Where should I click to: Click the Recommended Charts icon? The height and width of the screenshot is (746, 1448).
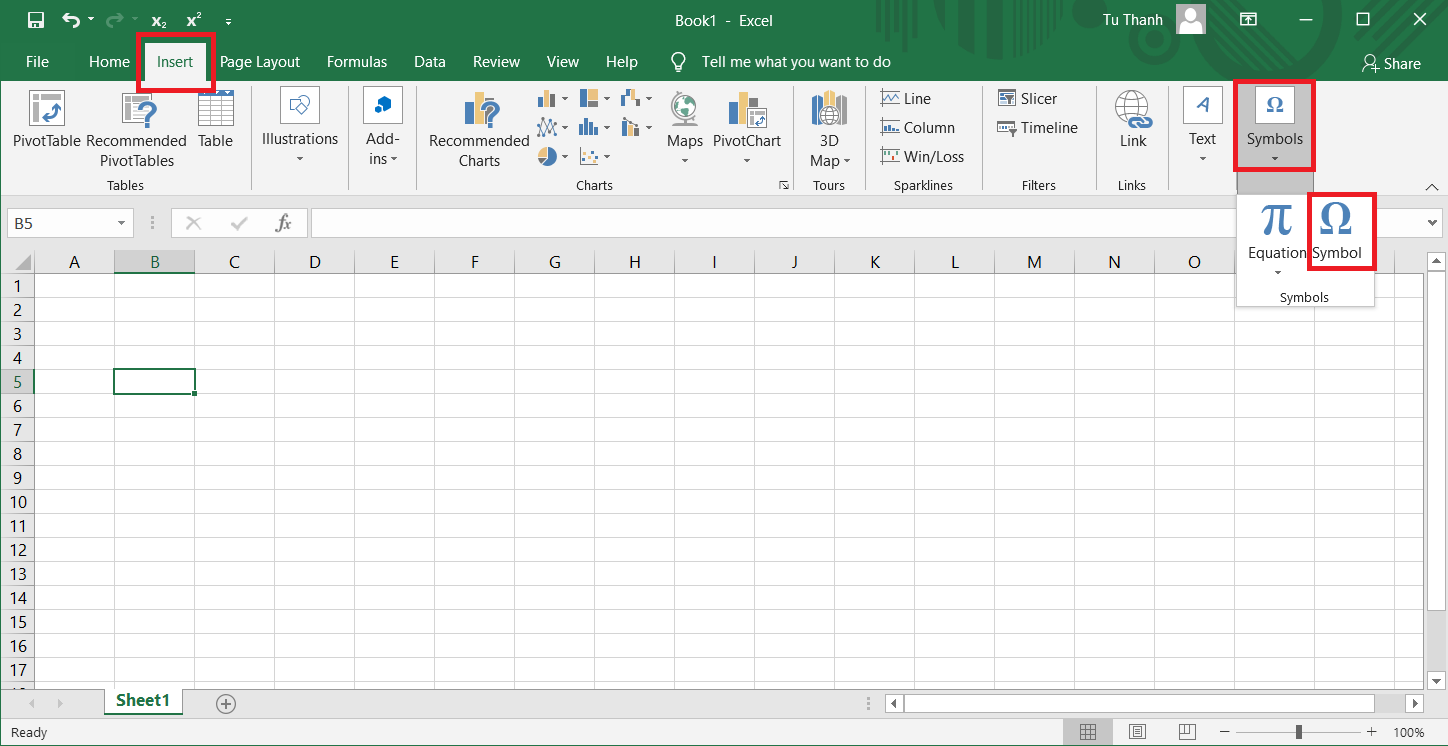[x=479, y=112]
